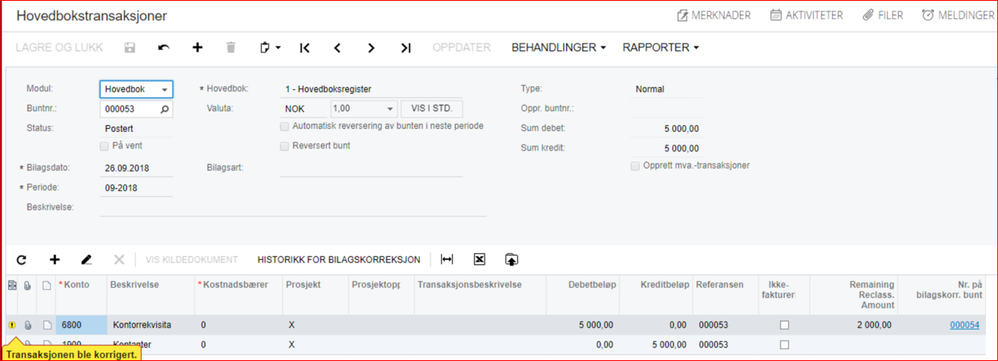Click LAGRE OG LUKK button
Image resolution: width=998 pixels, height=361 pixels.
pos(59,48)
